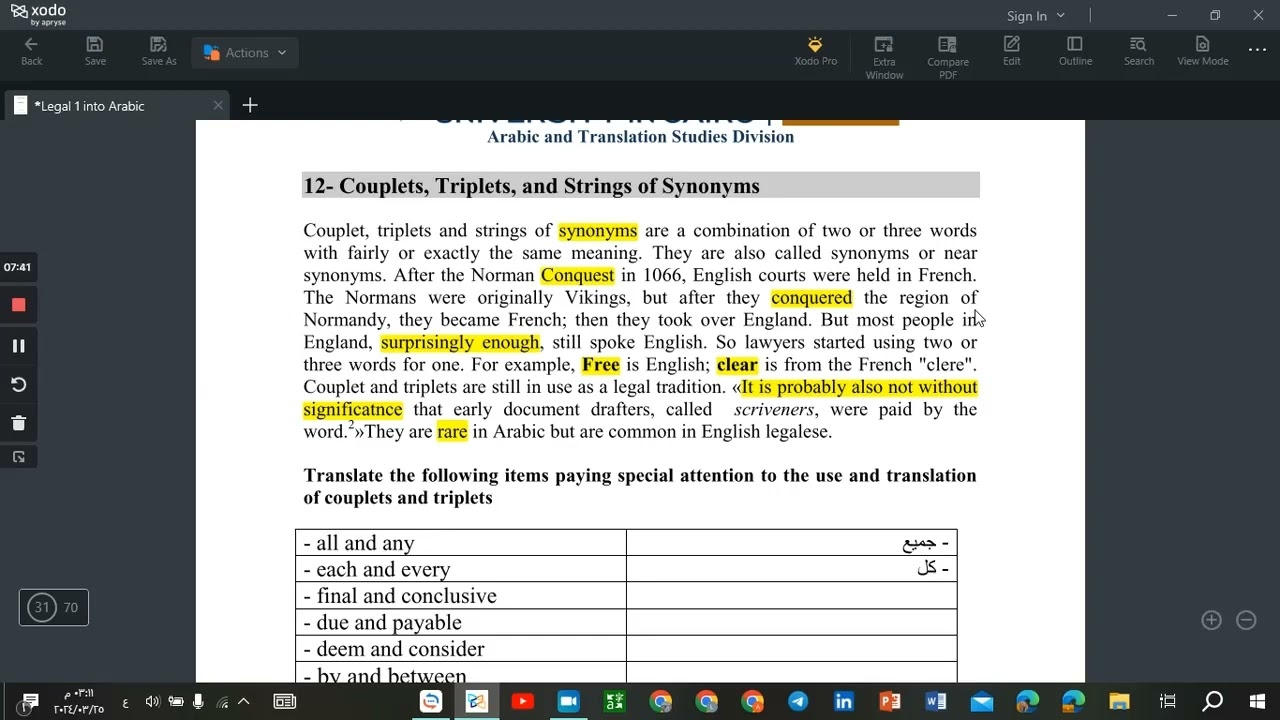
Task: Open Telegram from taskbar
Action: [798, 701]
